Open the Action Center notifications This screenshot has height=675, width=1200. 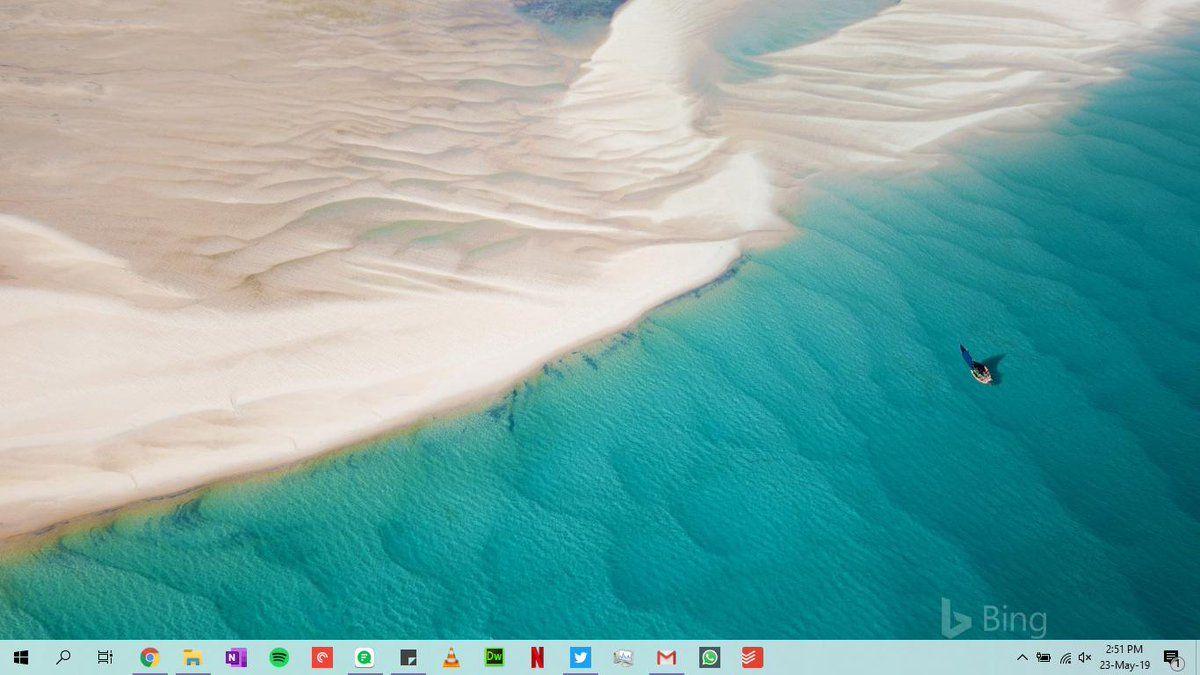coord(1172,658)
